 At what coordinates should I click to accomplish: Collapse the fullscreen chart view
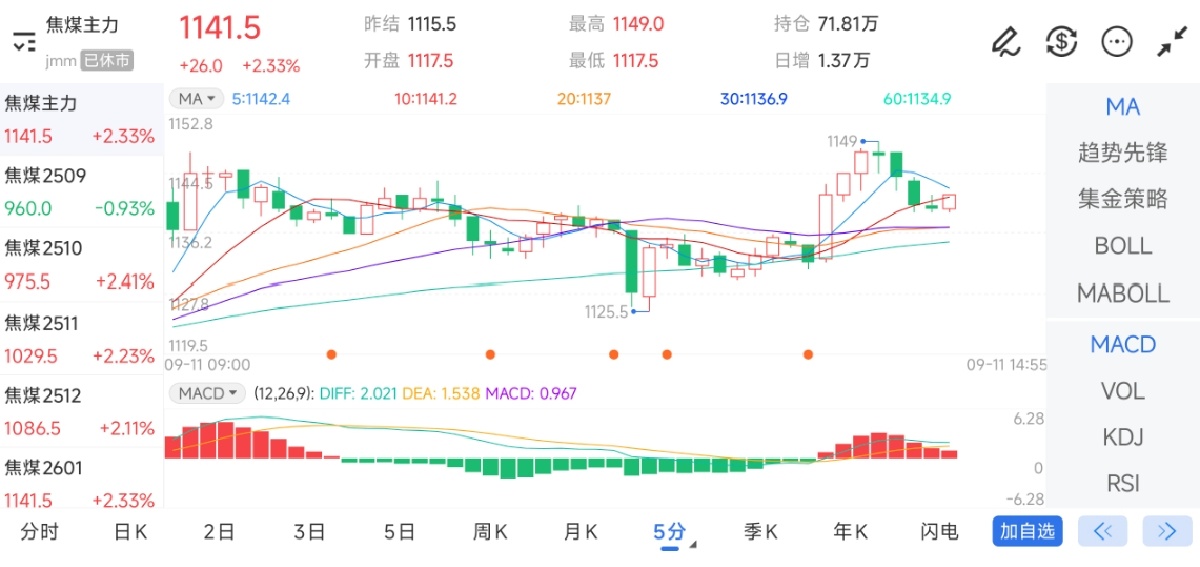tap(1171, 41)
